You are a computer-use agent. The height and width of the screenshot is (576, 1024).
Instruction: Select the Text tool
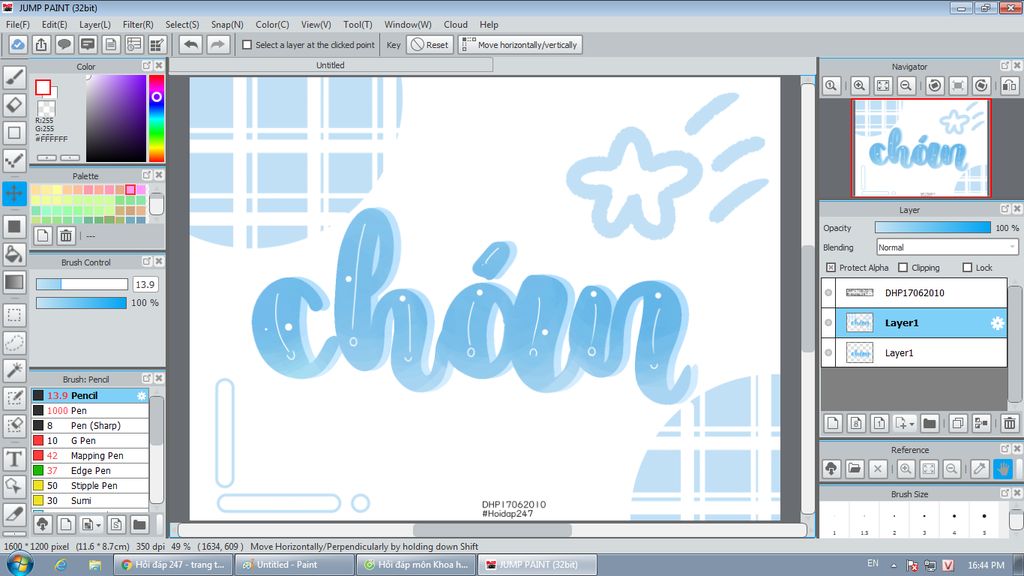(x=14, y=459)
